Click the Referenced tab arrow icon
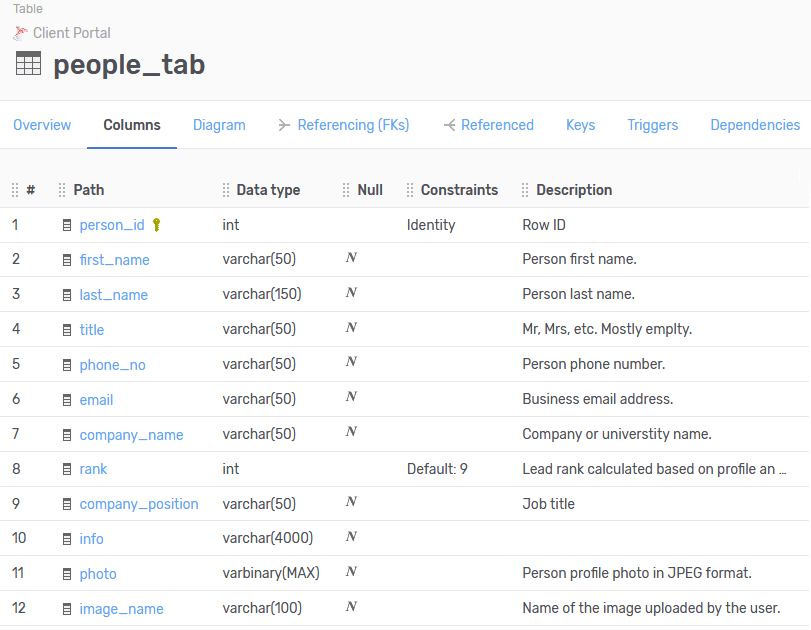The width and height of the screenshot is (811, 630). [449, 125]
